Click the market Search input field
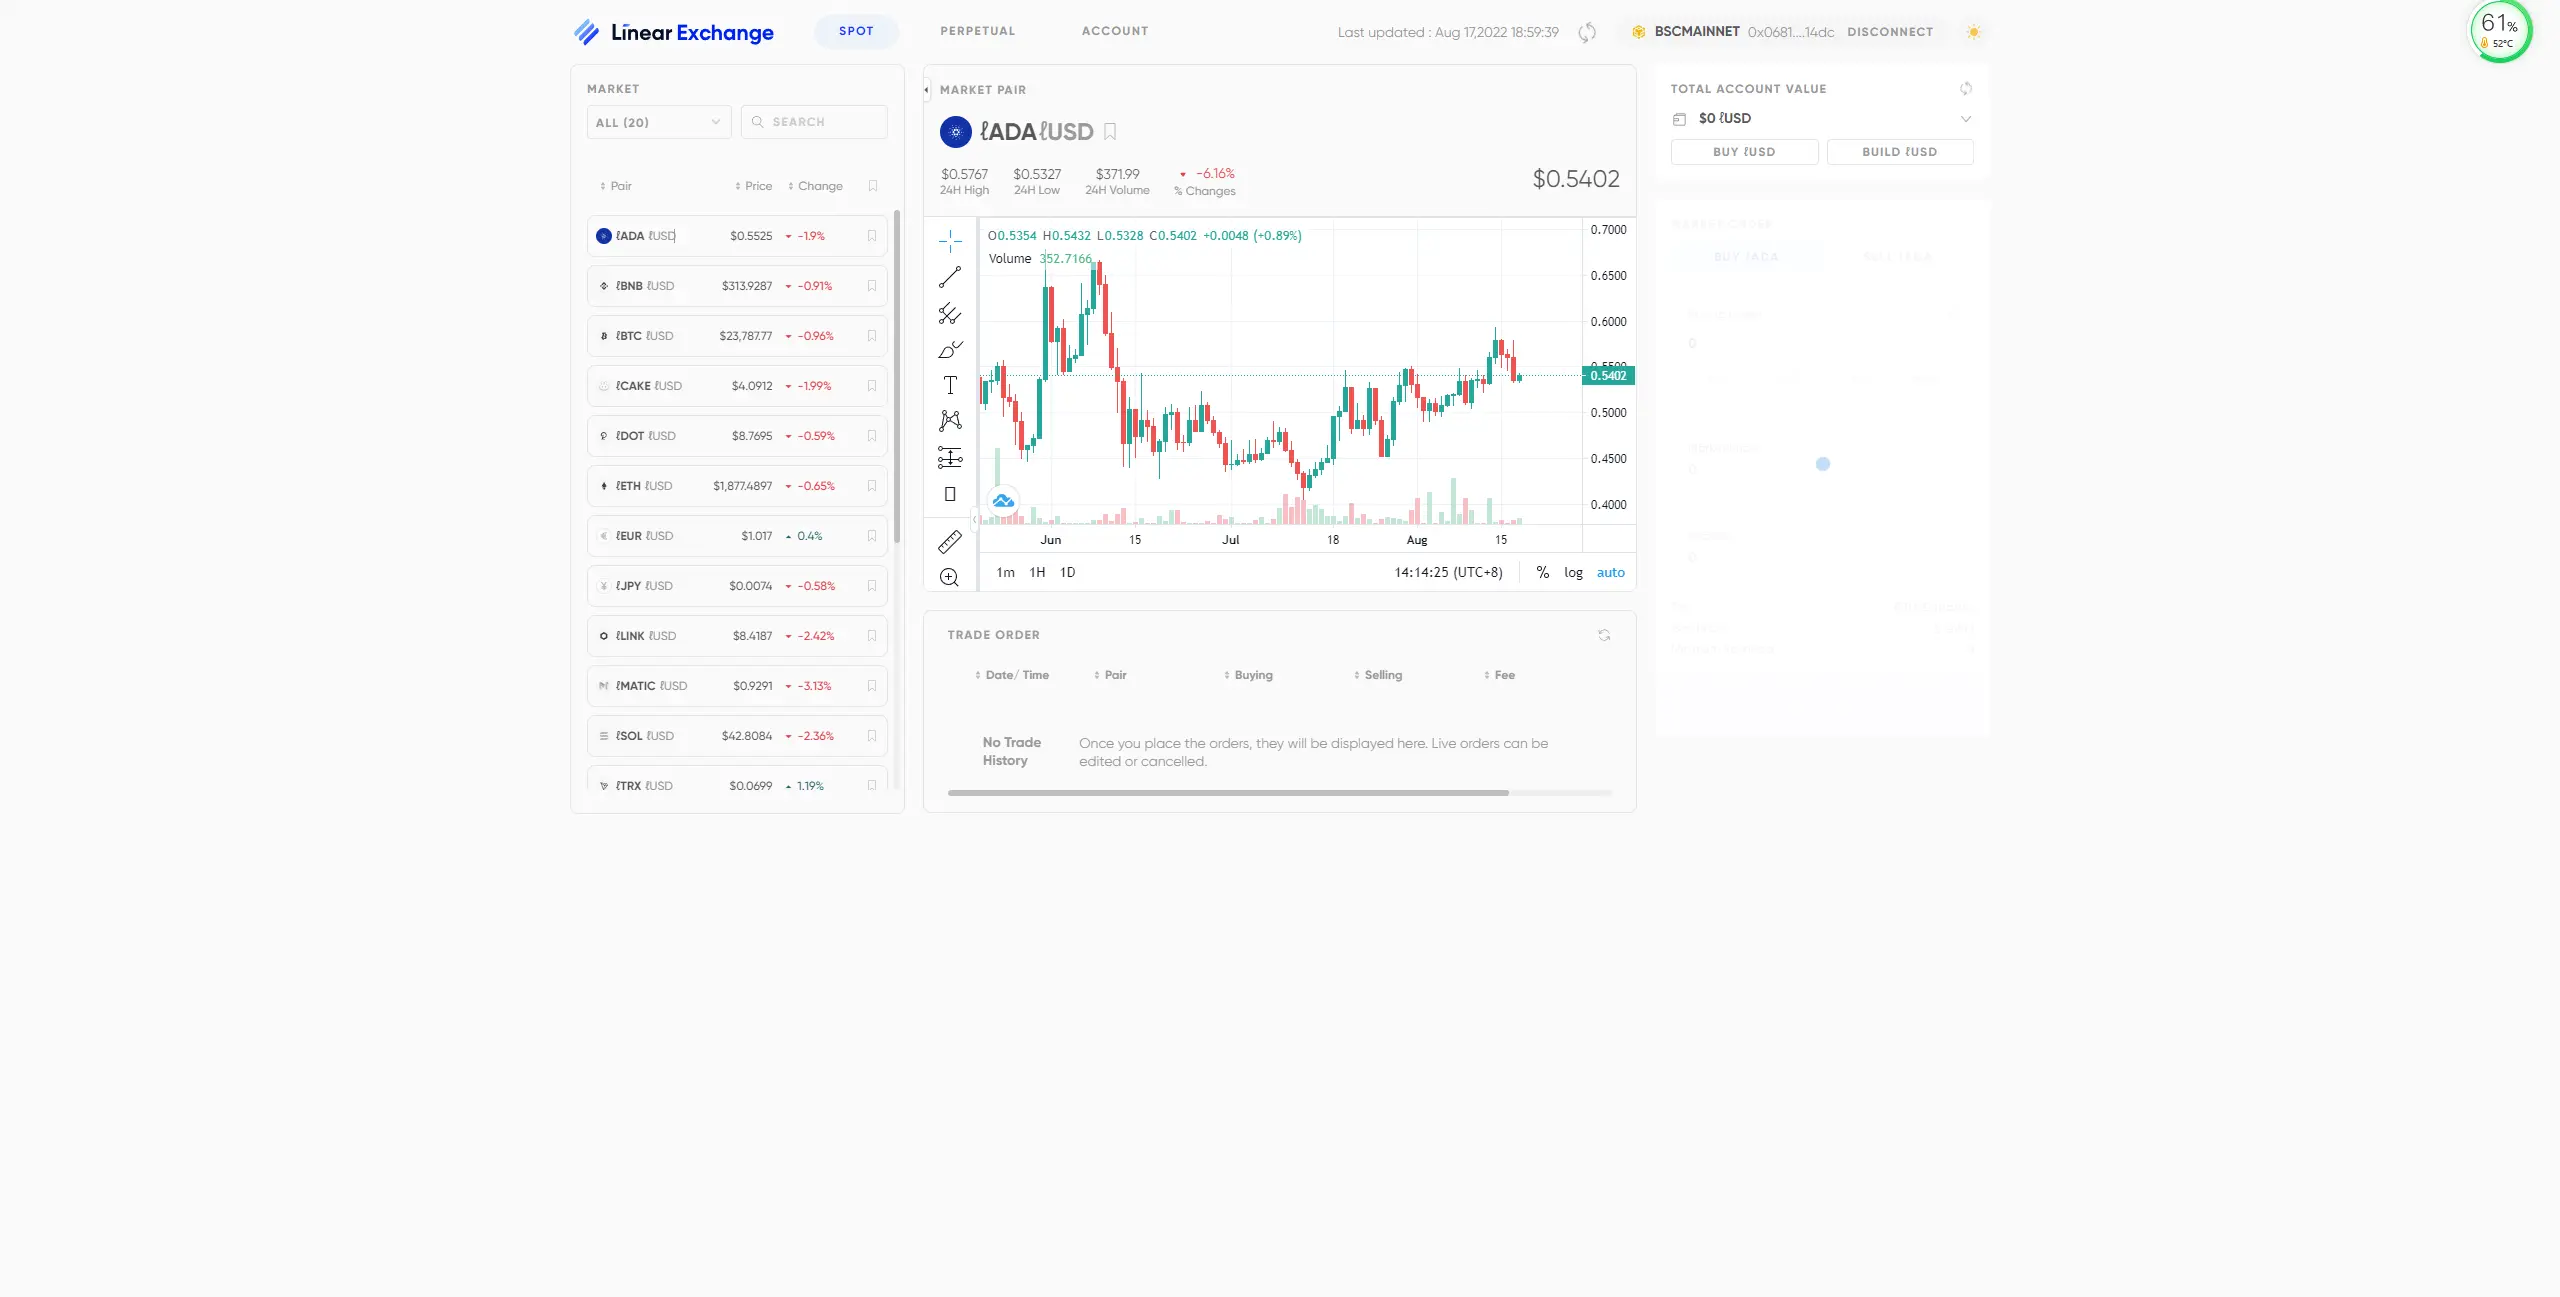 tap(814, 122)
